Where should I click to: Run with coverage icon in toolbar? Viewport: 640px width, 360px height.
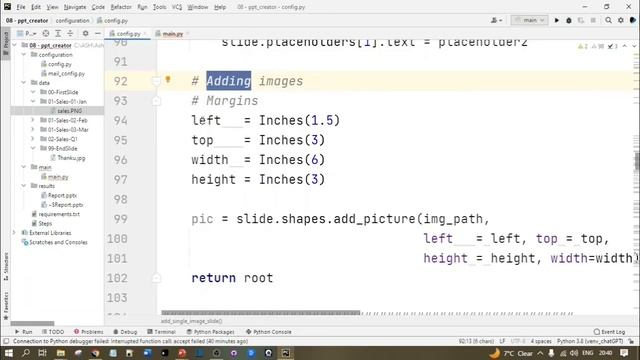pyautogui.click(x=581, y=20)
